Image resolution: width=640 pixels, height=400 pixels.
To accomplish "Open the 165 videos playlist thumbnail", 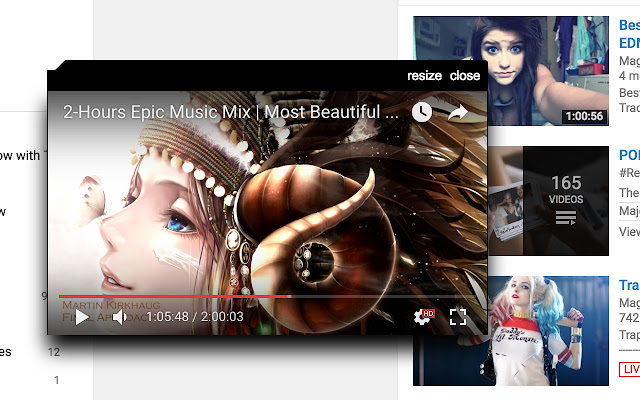I will coord(549,201).
